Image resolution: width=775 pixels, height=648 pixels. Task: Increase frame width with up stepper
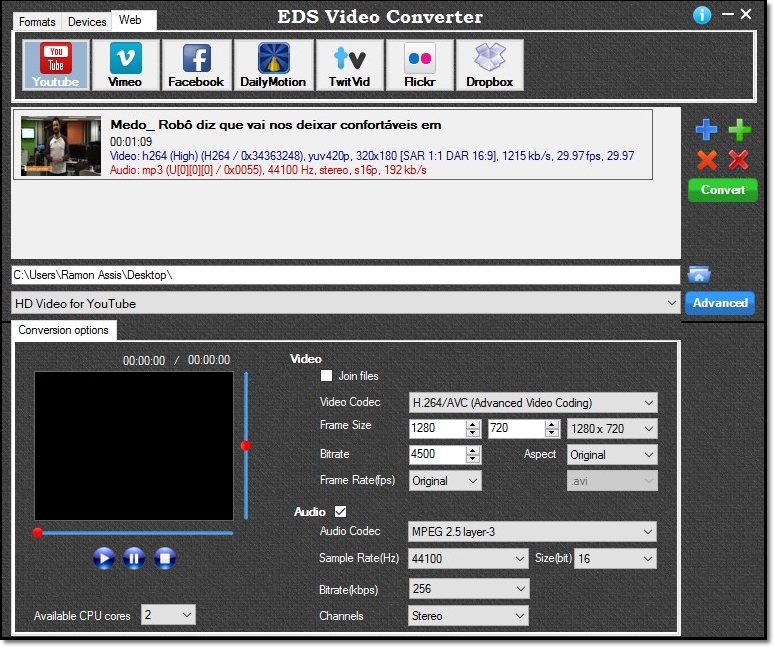(473, 425)
